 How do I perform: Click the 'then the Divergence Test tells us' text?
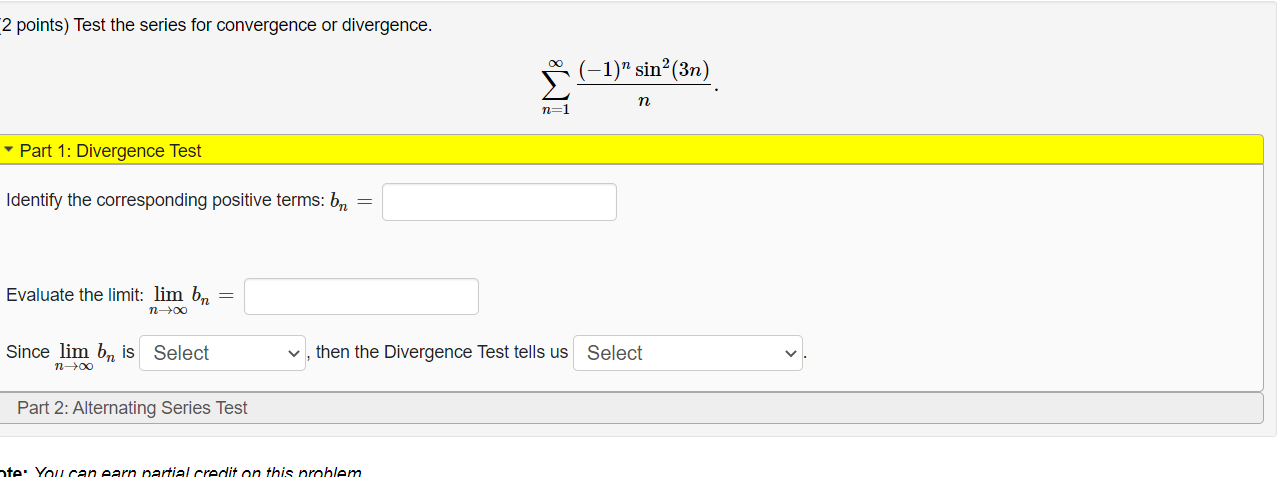click(x=442, y=352)
